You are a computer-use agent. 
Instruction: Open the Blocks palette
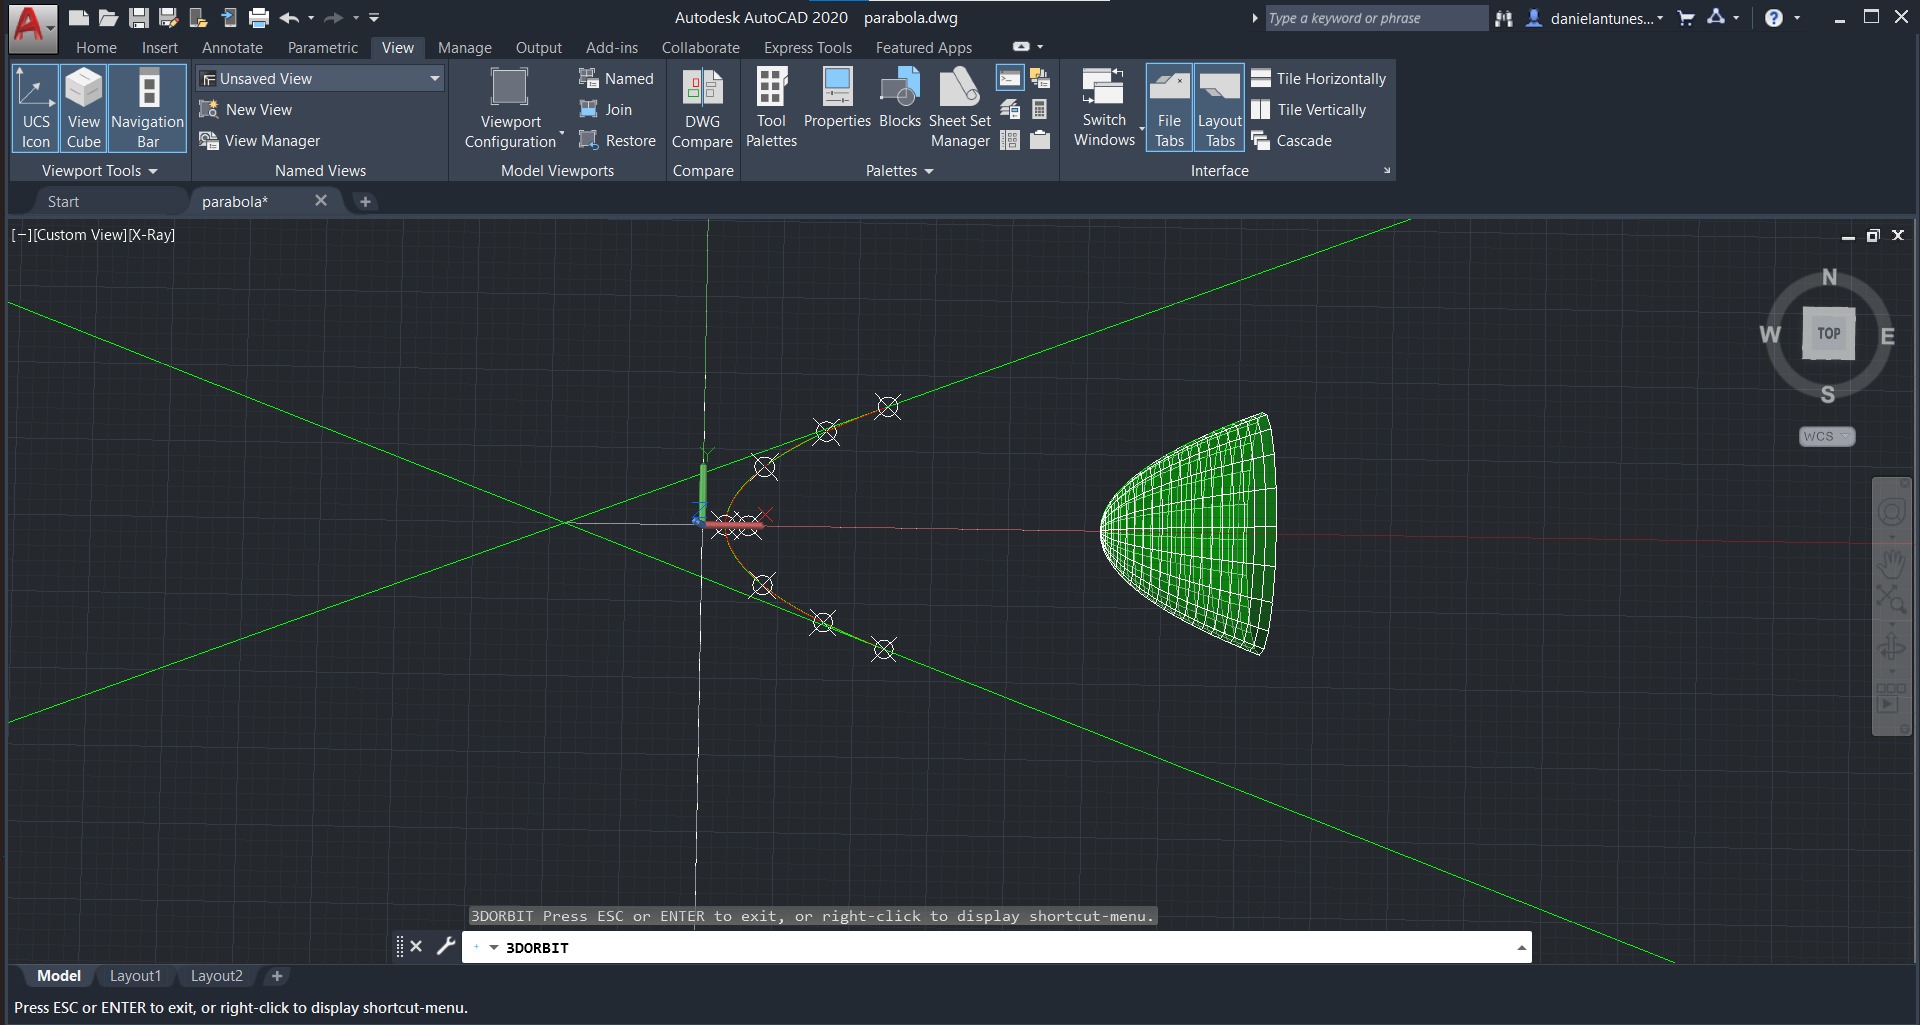pyautogui.click(x=899, y=99)
